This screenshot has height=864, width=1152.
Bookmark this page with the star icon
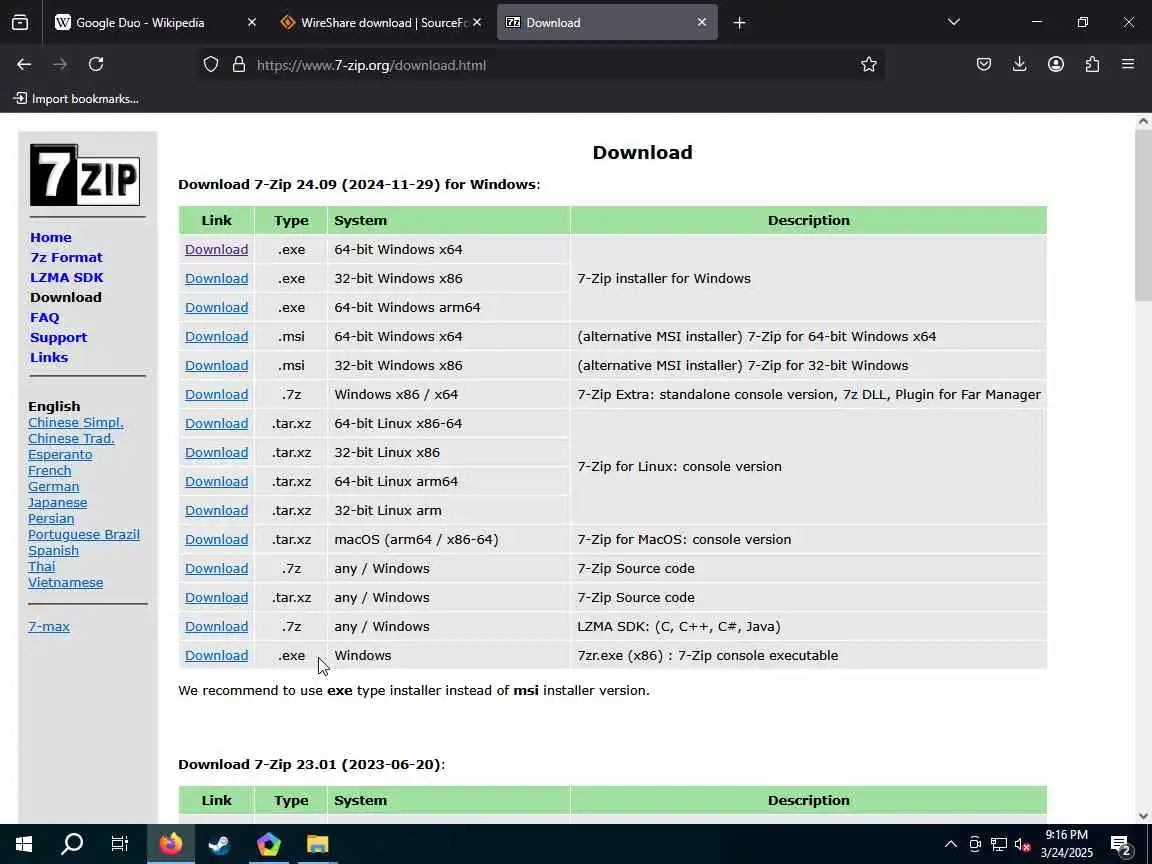click(x=868, y=65)
